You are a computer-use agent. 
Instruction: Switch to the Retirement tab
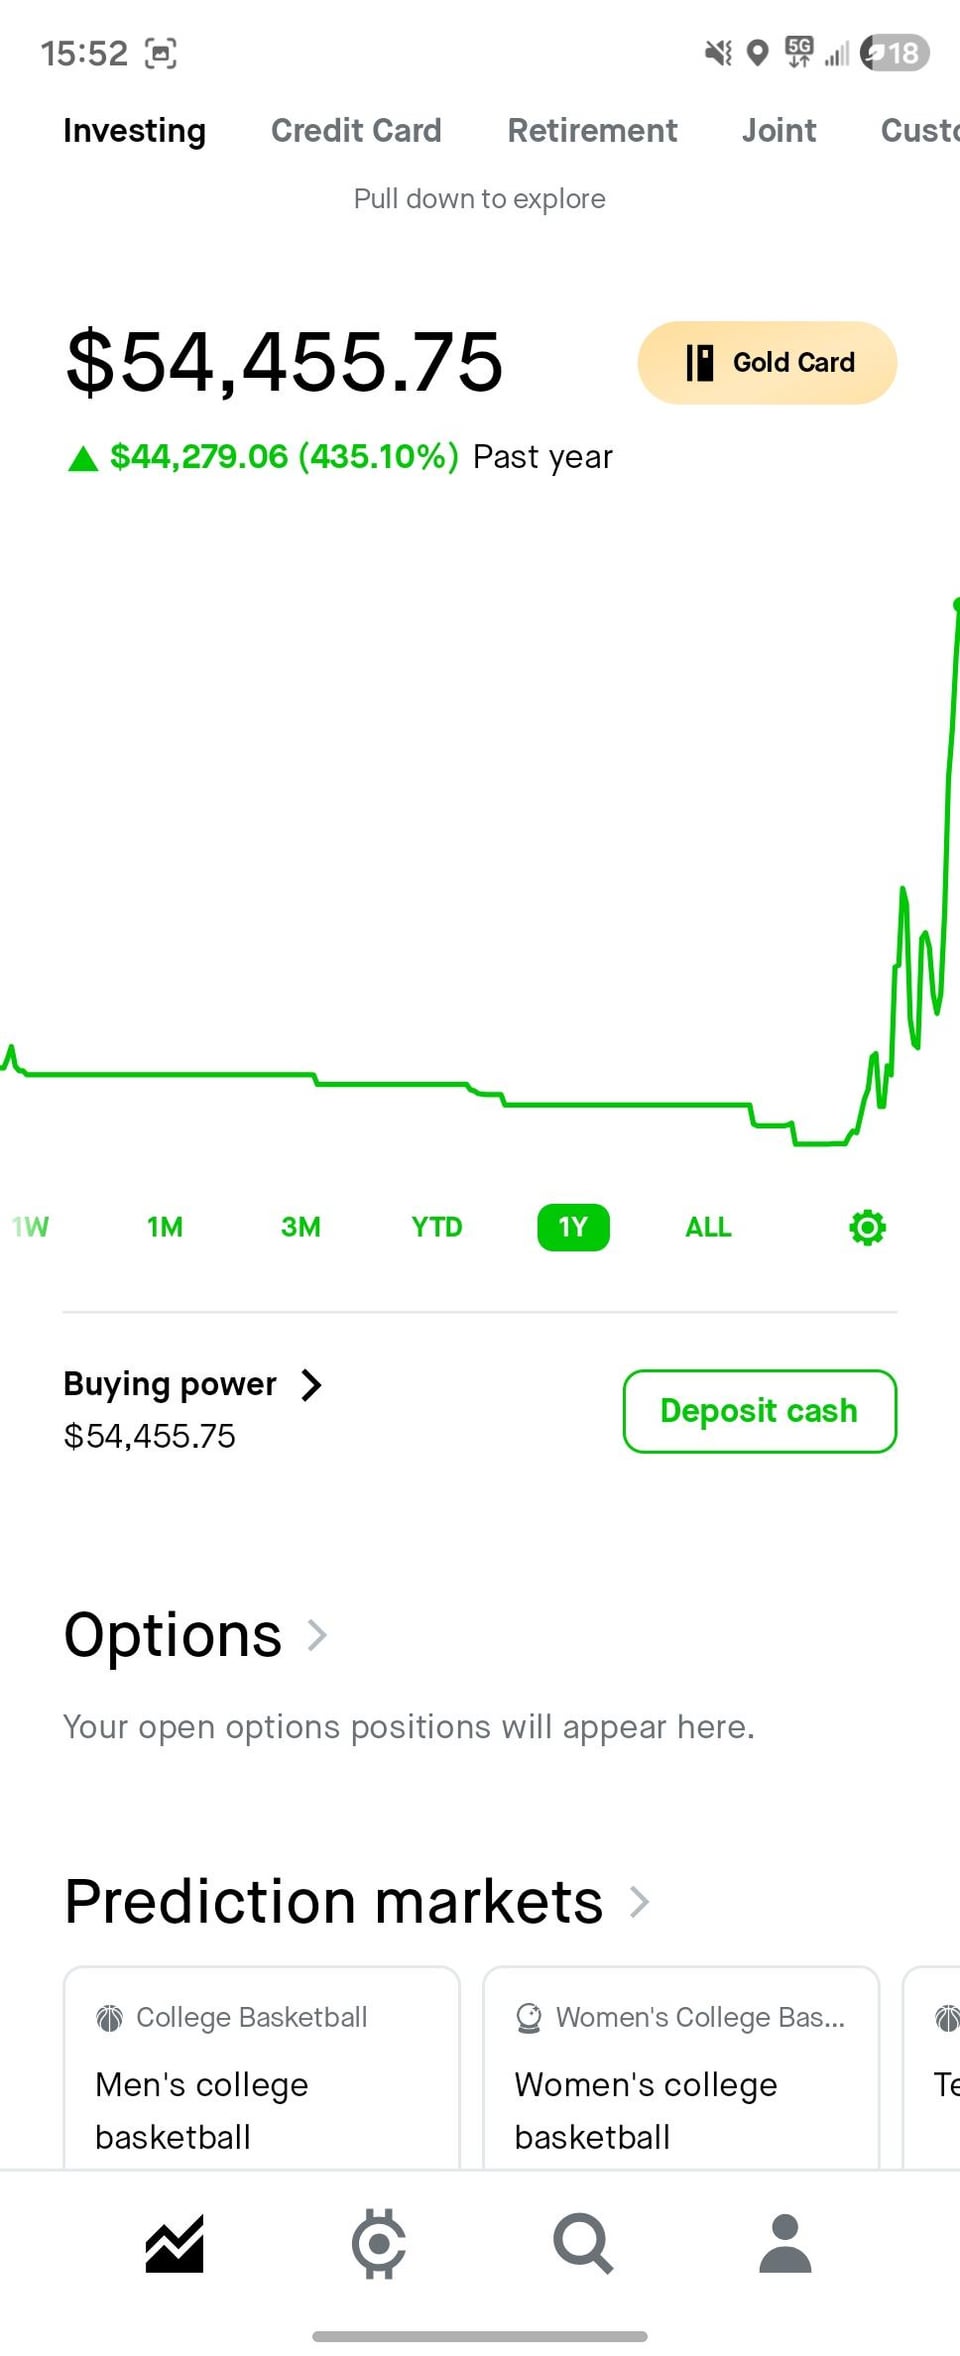[x=592, y=131]
